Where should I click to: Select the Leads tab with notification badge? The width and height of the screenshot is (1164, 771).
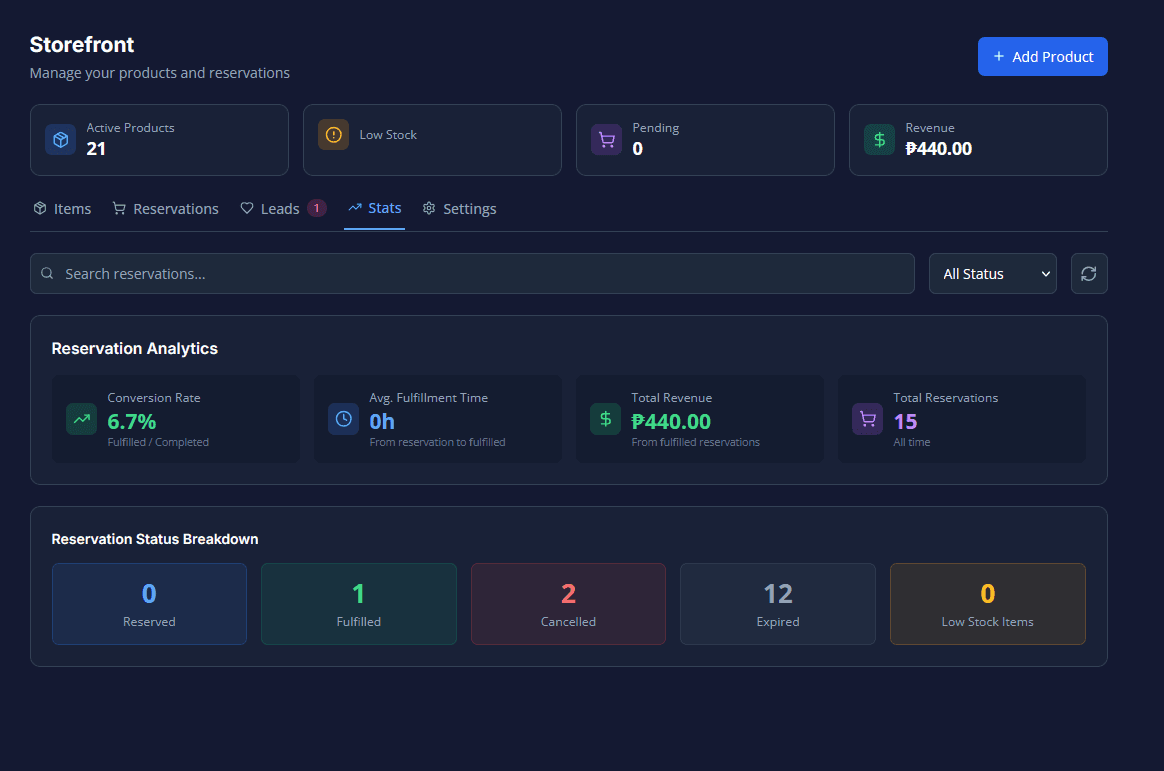point(283,208)
